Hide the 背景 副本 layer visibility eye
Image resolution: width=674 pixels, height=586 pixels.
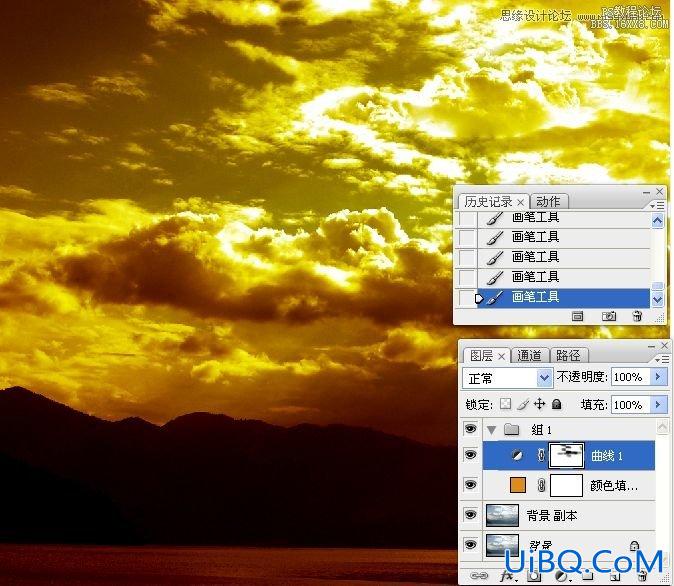click(471, 515)
